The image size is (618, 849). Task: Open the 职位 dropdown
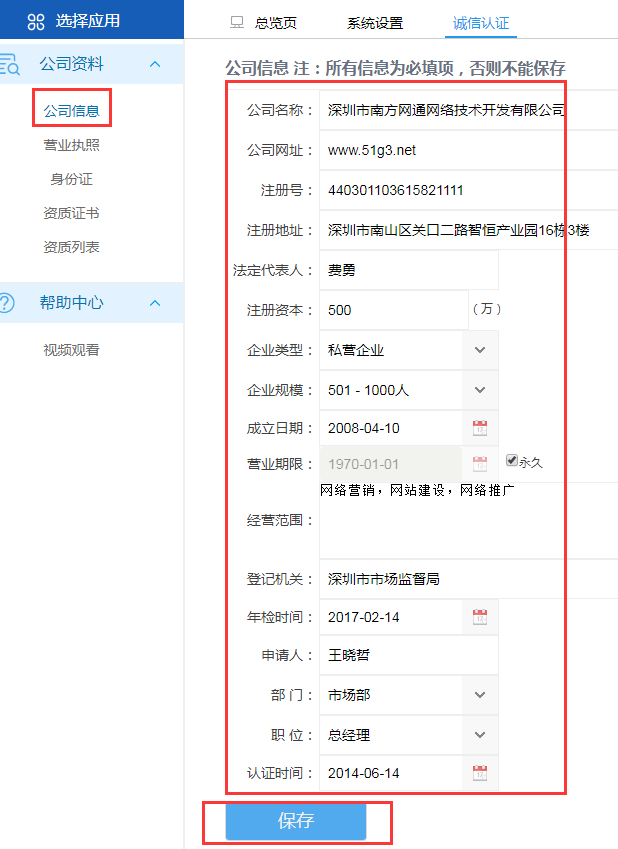point(480,735)
